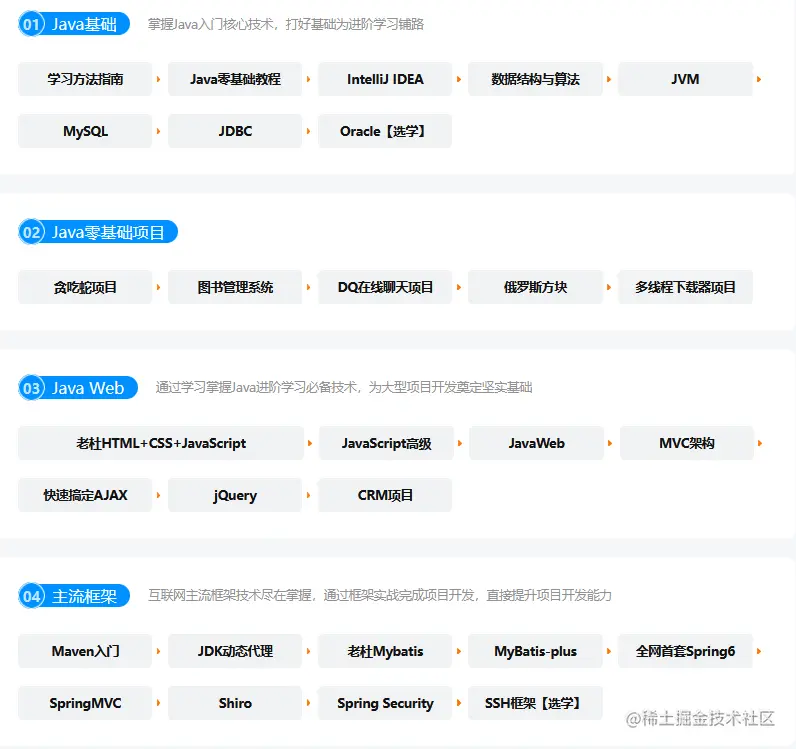Click orange arrow after Shiro

(308, 703)
